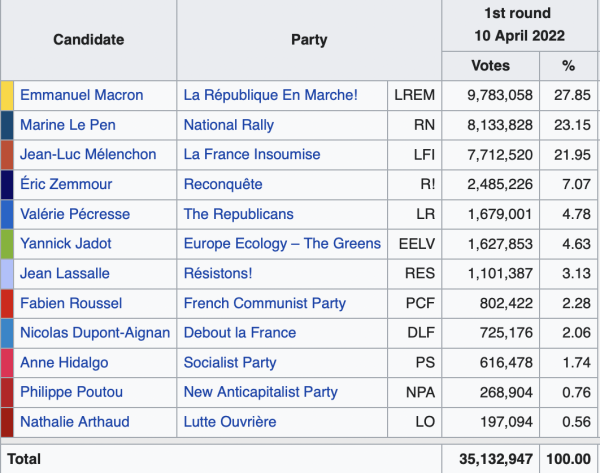Click the total votes 35,132,947 cell
Screen dimensions: 600x473
pos(490,458)
